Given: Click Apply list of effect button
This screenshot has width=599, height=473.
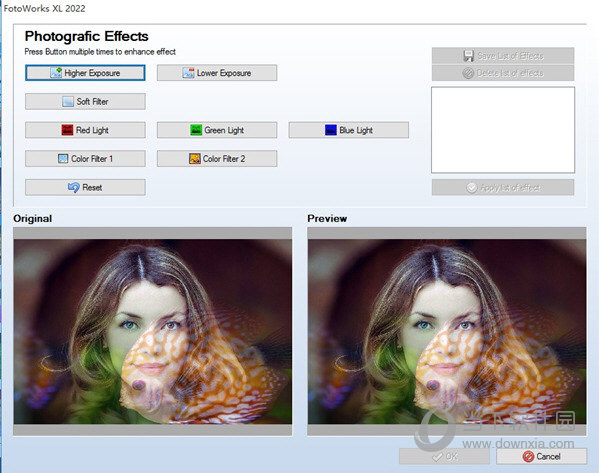Looking at the screenshot, I should [x=503, y=187].
